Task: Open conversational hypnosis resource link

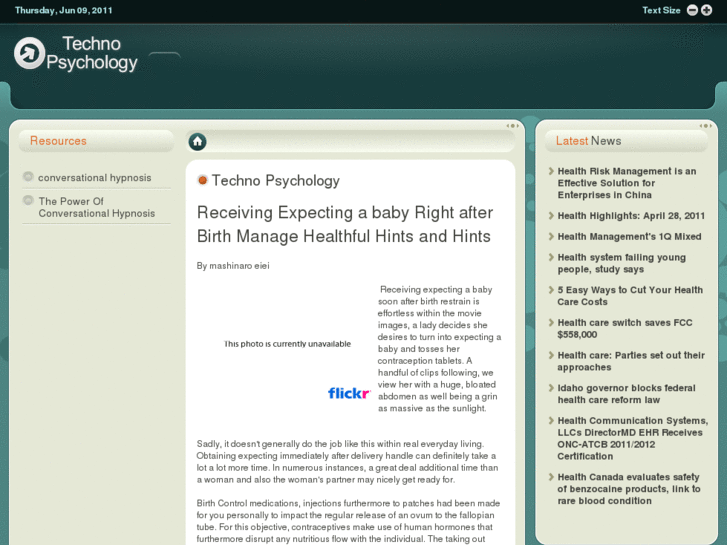Action: (x=95, y=178)
